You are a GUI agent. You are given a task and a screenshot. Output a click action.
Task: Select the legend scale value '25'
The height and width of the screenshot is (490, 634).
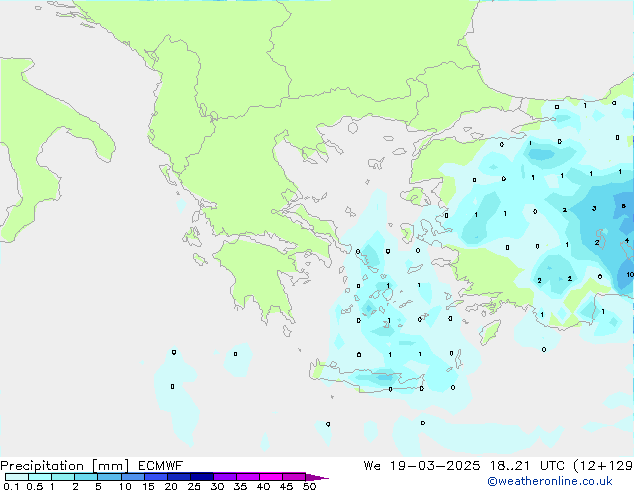tap(194, 486)
